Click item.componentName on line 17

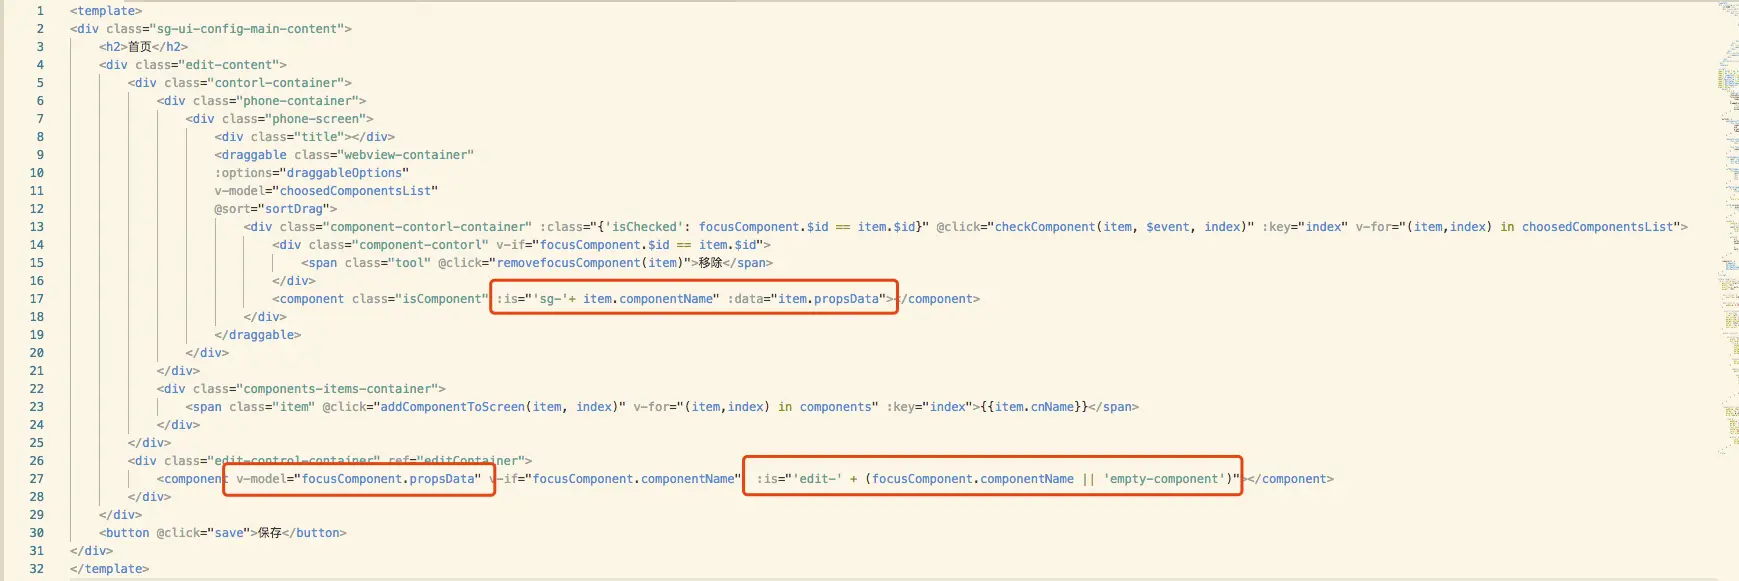tap(648, 299)
